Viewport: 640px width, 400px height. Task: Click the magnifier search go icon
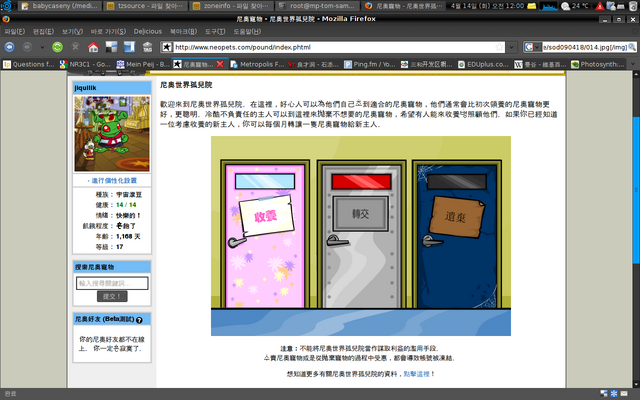(632, 47)
